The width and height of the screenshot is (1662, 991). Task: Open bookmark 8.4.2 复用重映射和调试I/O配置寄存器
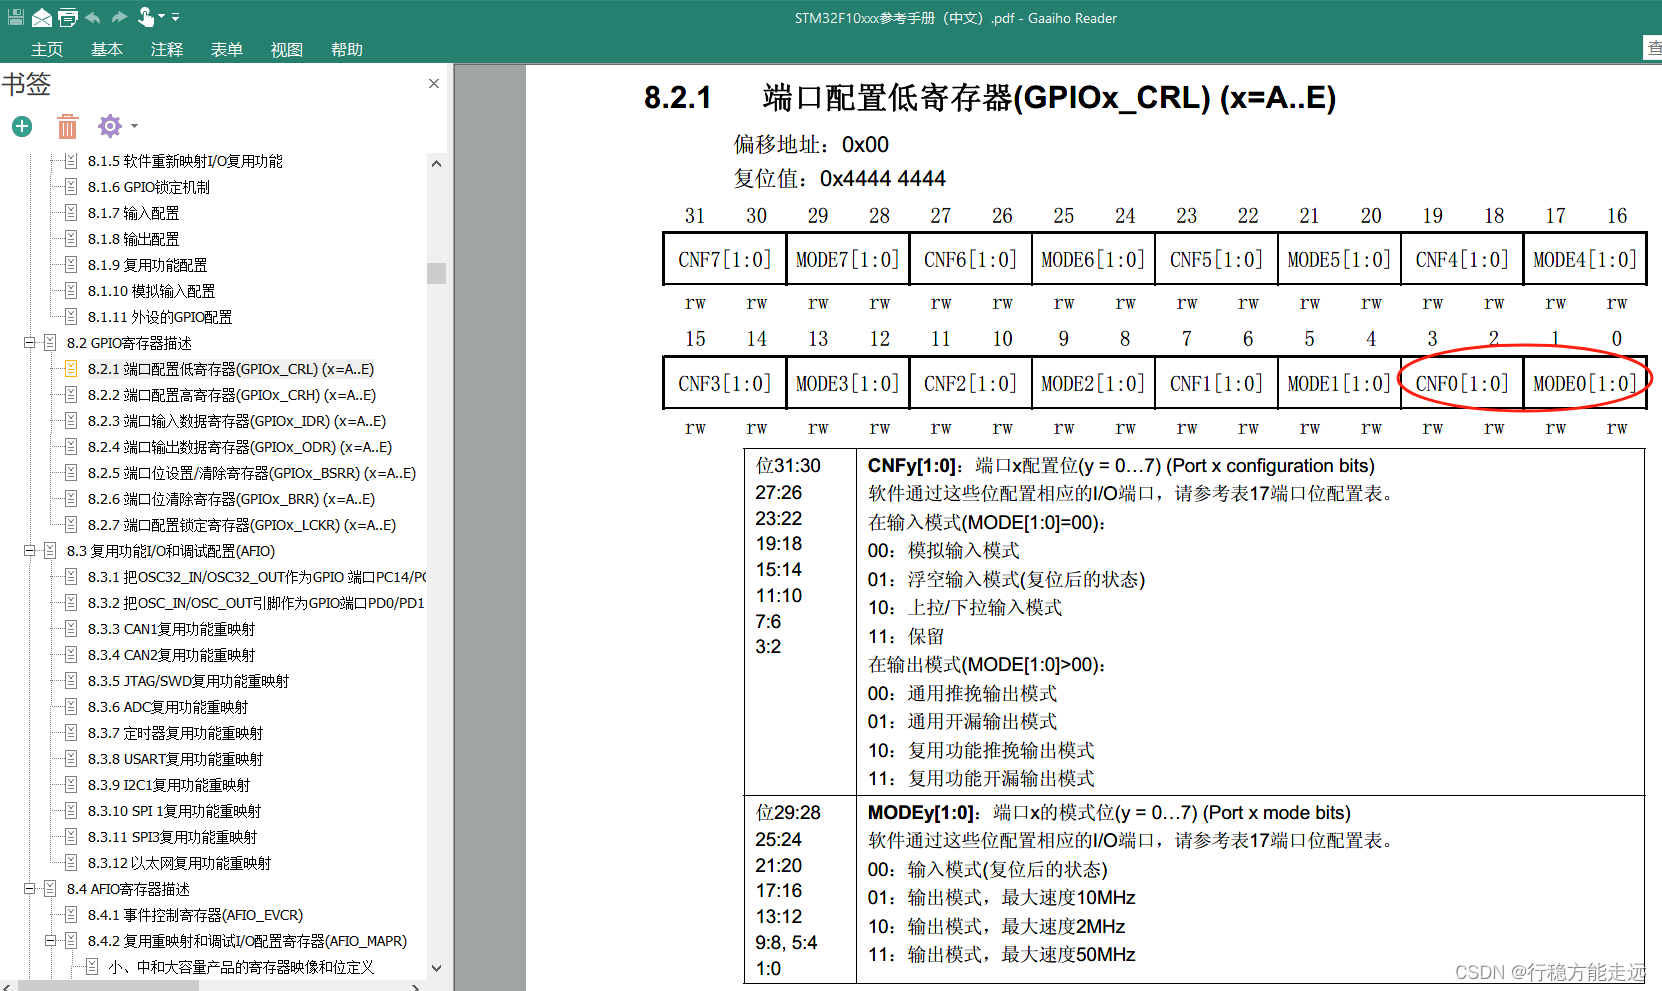(x=247, y=941)
